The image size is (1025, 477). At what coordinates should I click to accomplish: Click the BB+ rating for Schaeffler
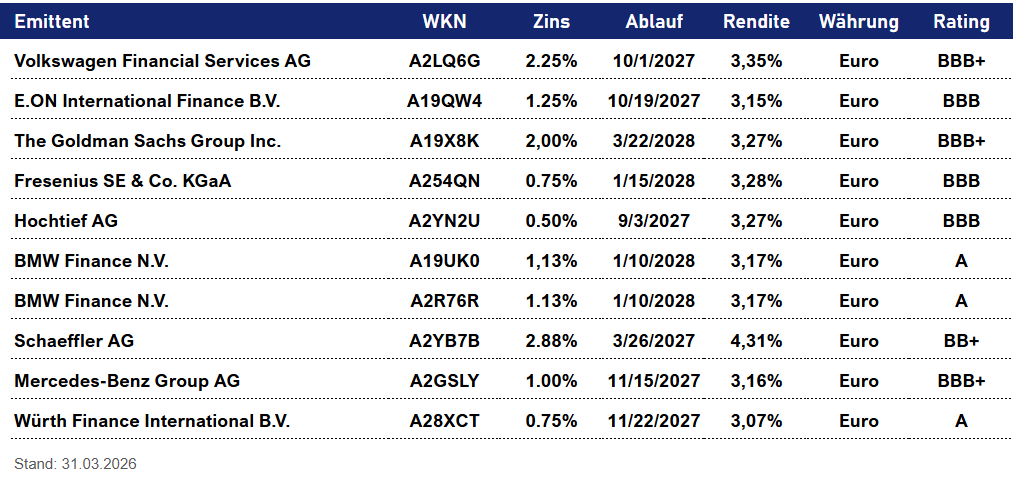pos(961,341)
